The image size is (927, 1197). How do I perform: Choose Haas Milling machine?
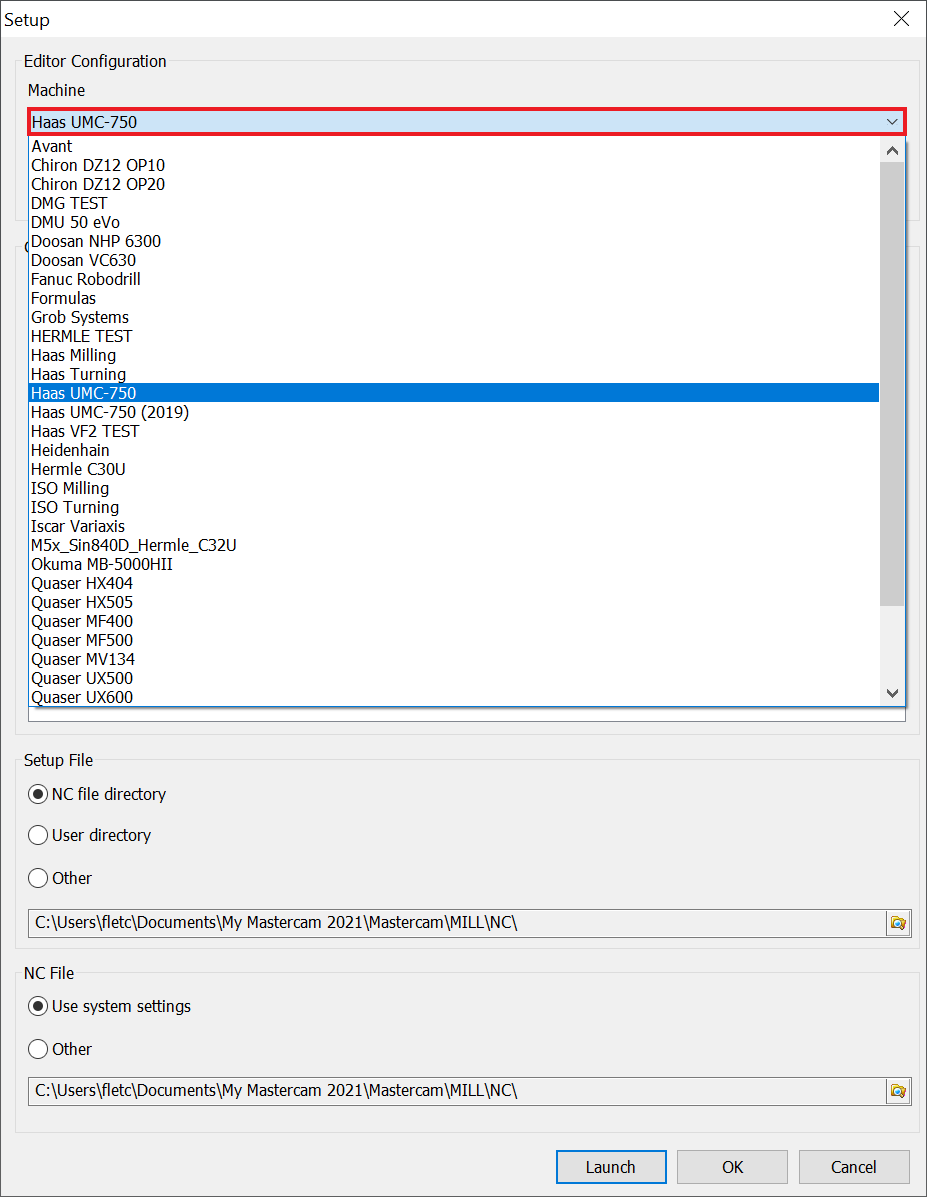pyautogui.click(x=454, y=356)
